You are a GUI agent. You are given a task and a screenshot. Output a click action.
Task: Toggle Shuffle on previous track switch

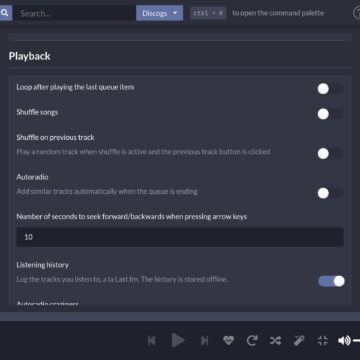coord(330,153)
